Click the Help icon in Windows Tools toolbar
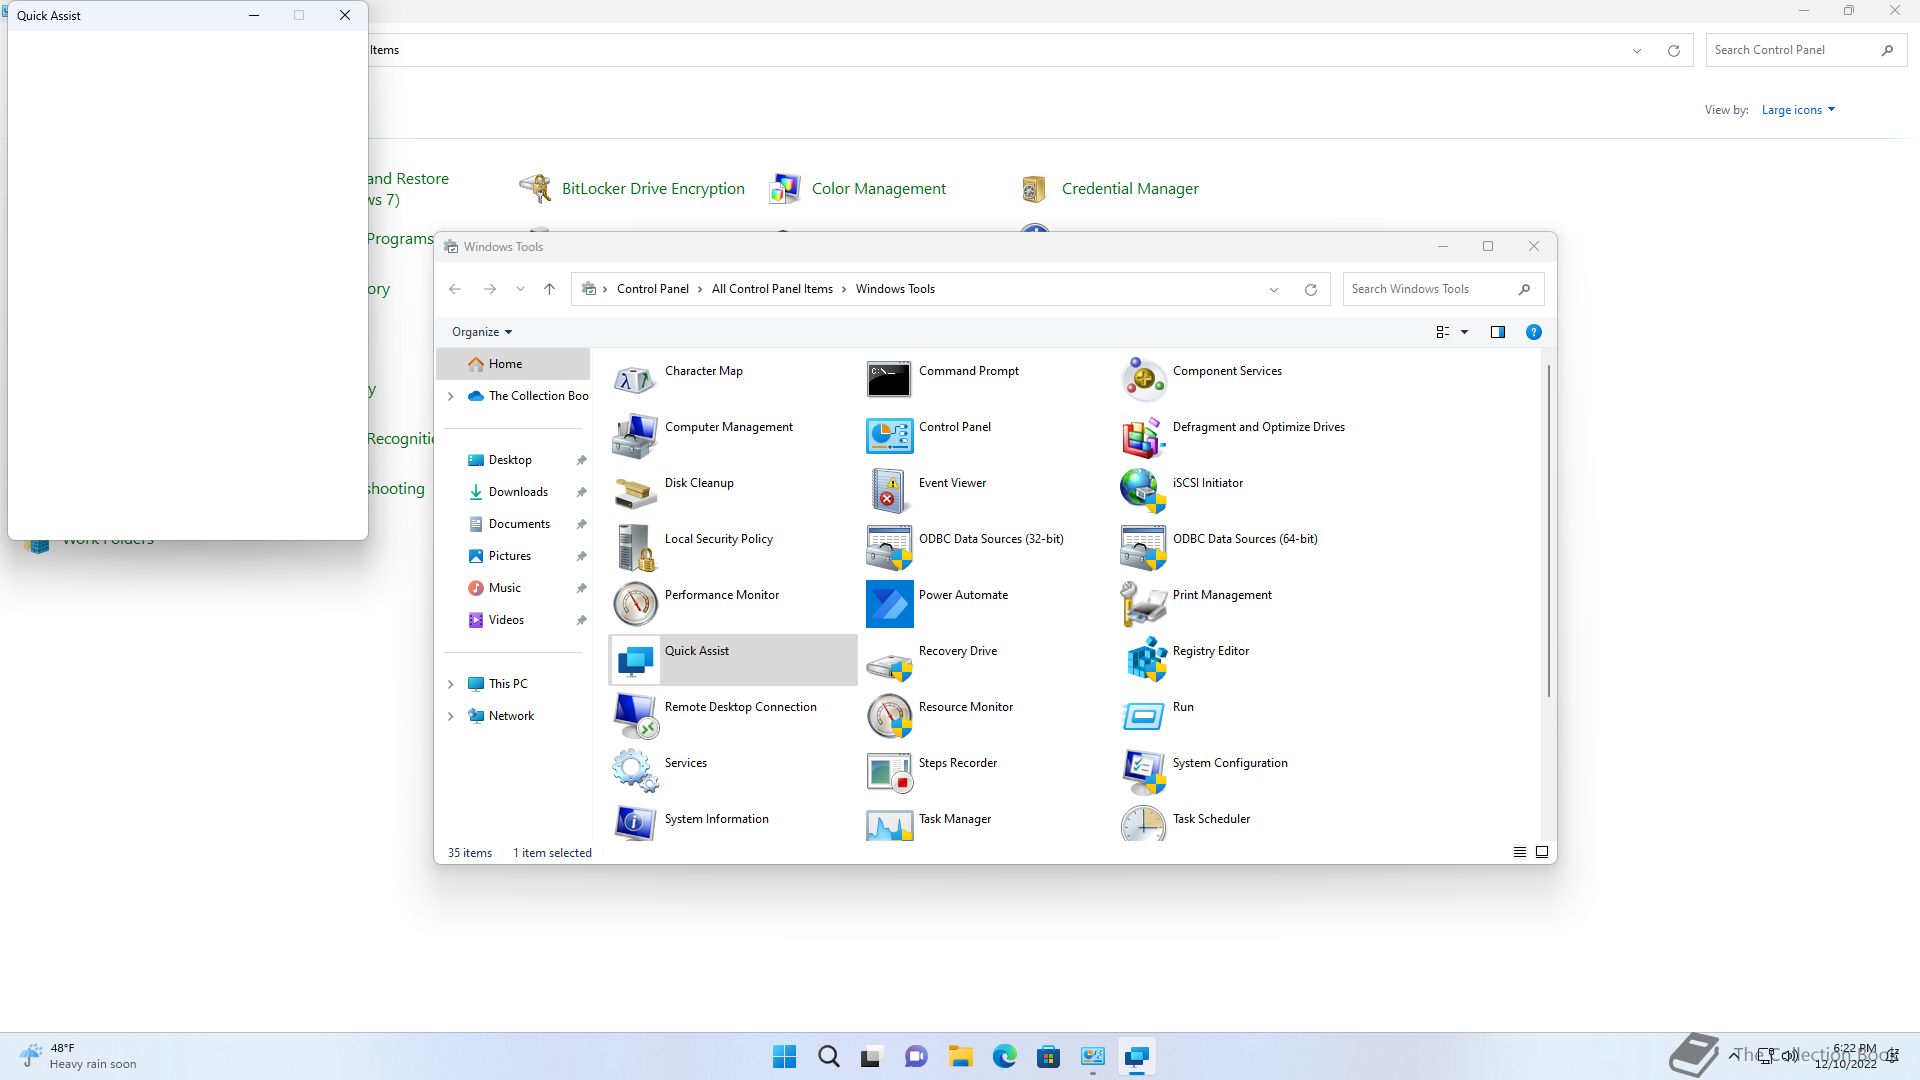The height and width of the screenshot is (1080, 1920). (1533, 332)
